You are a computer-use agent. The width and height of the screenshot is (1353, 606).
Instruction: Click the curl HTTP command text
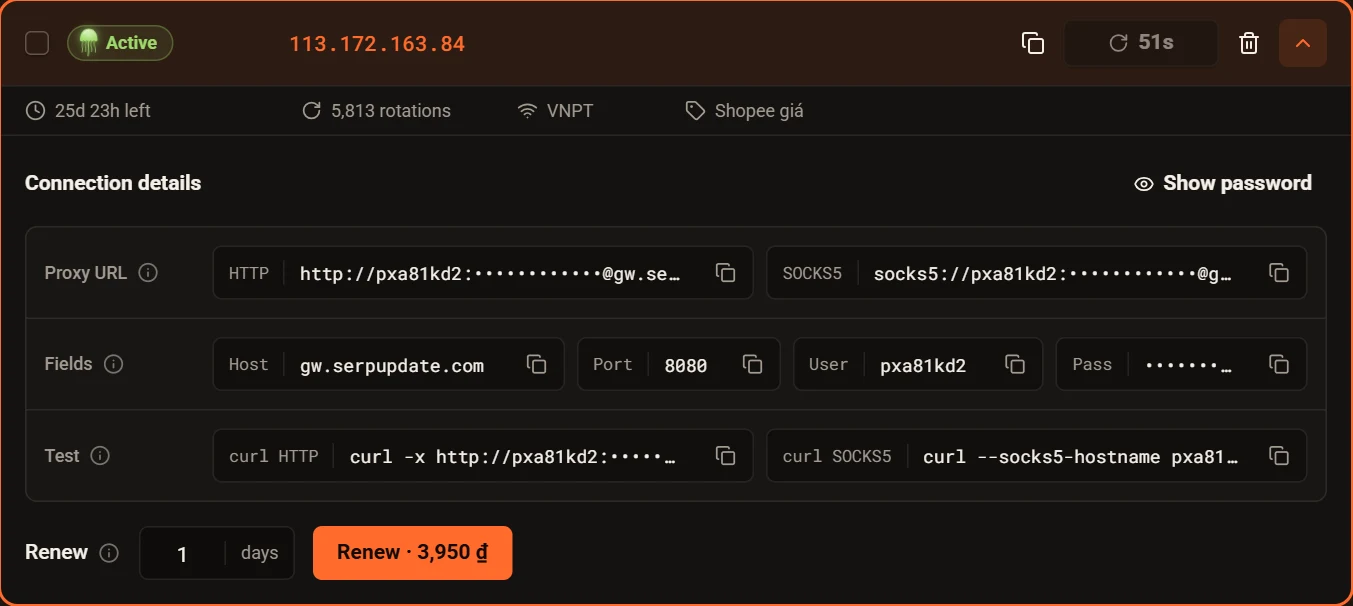click(x=513, y=457)
